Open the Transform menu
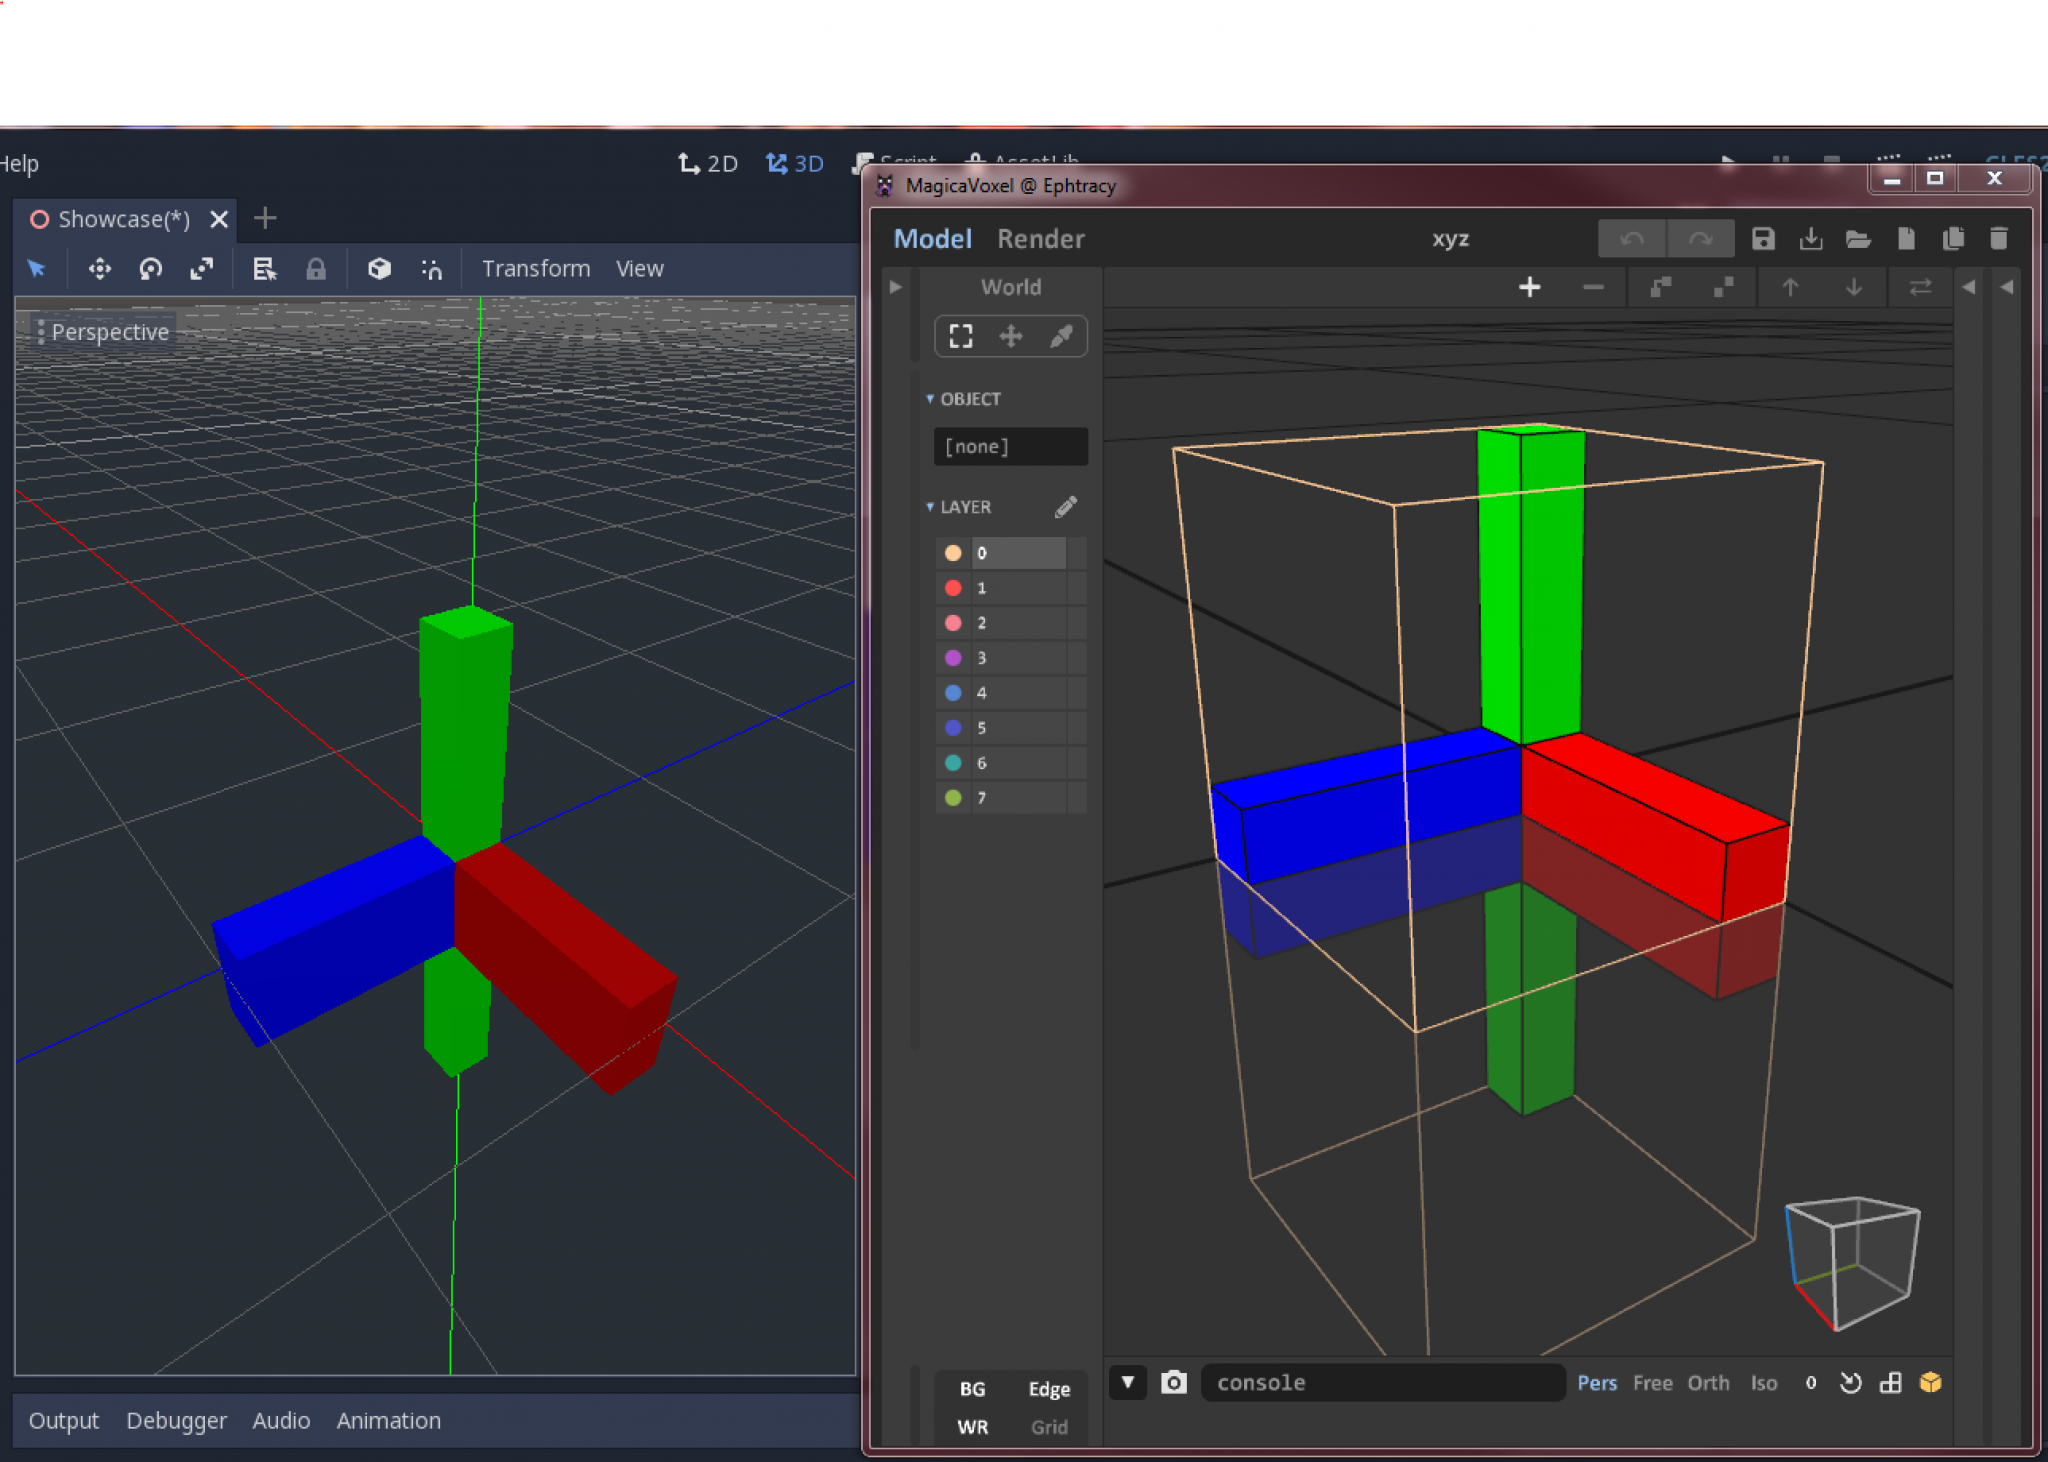Image resolution: width=2048 pixels, height=1462 pixels. pos(535,269)
